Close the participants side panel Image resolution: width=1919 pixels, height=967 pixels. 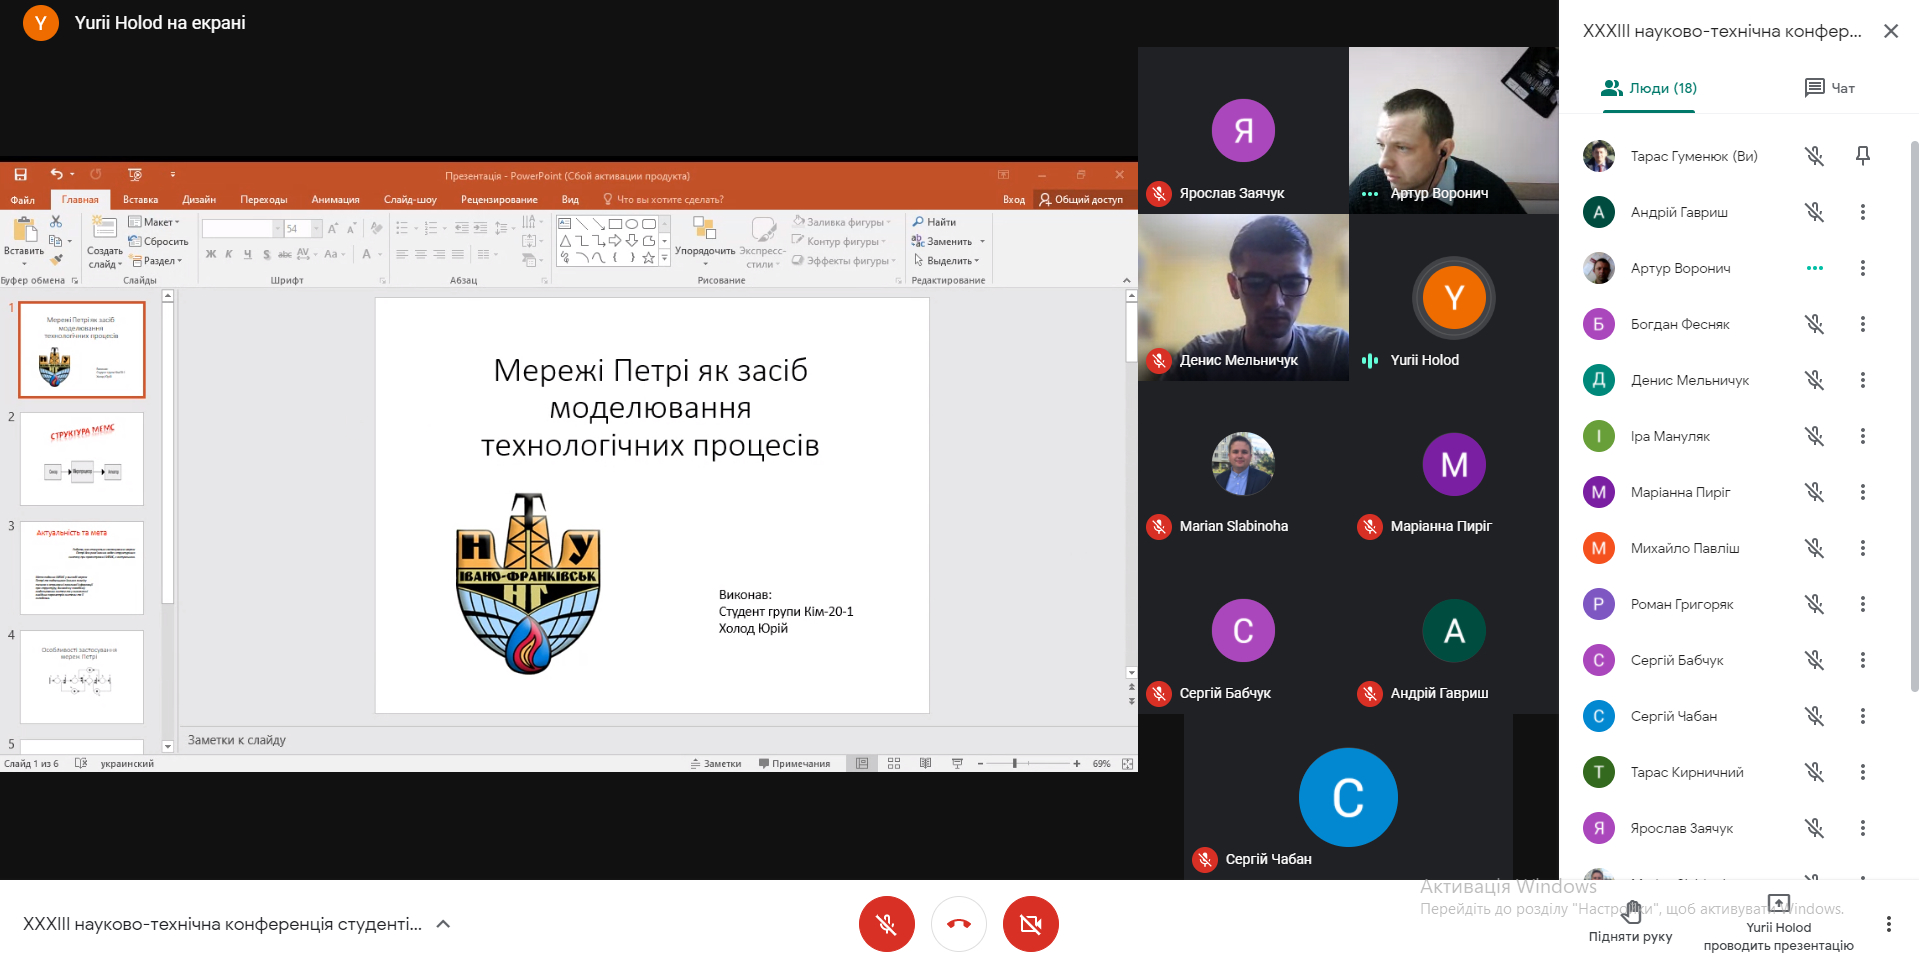pos(1890,31)
